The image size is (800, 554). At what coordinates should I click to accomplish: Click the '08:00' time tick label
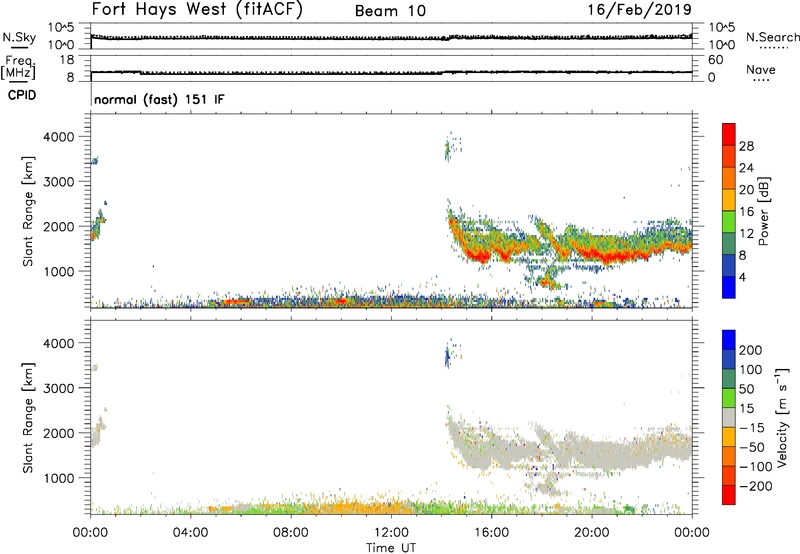(x=291, y=533)
